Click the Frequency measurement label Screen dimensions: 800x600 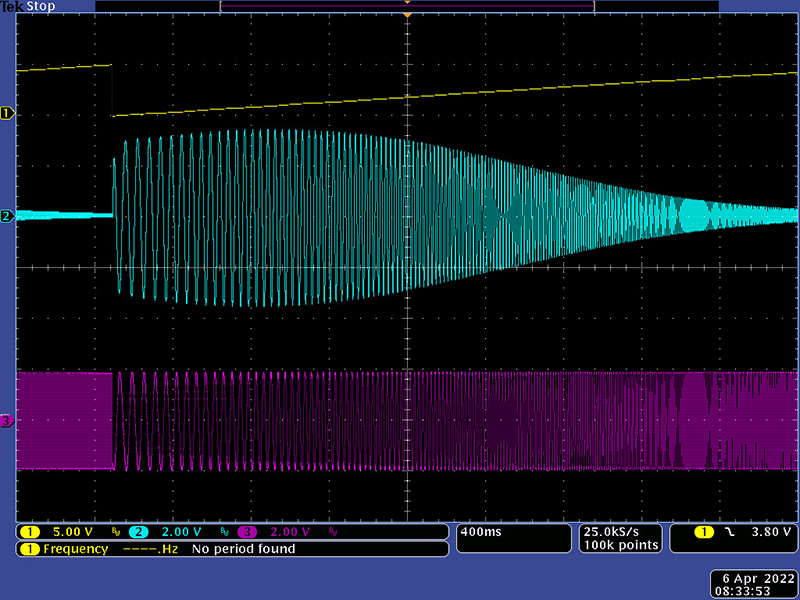[x=75, y=549]
